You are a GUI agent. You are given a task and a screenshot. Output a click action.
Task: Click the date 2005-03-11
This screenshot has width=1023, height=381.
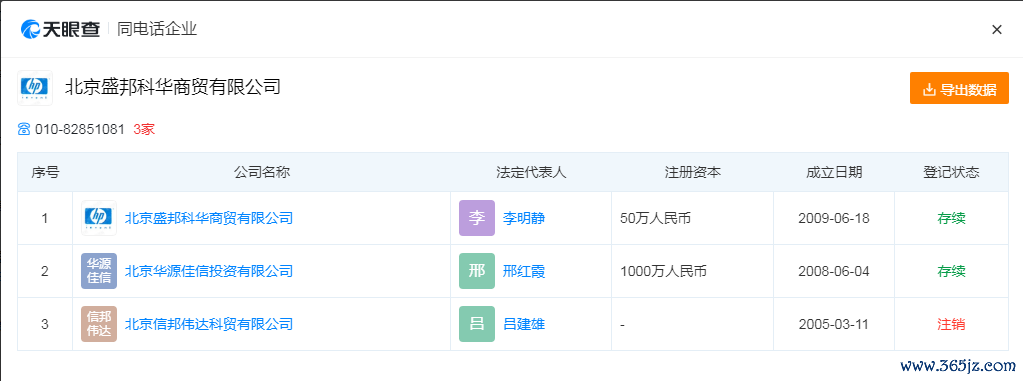[834, 324]
